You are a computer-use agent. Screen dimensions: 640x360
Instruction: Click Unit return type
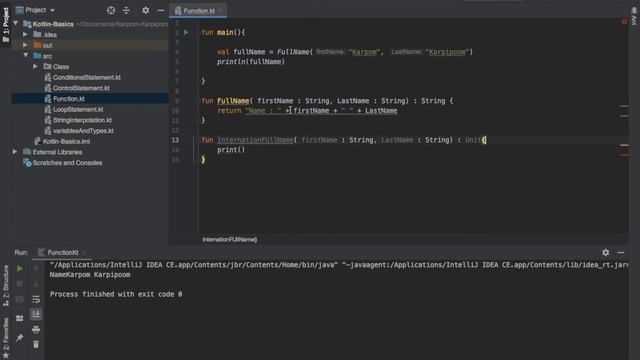coord(473,140)
